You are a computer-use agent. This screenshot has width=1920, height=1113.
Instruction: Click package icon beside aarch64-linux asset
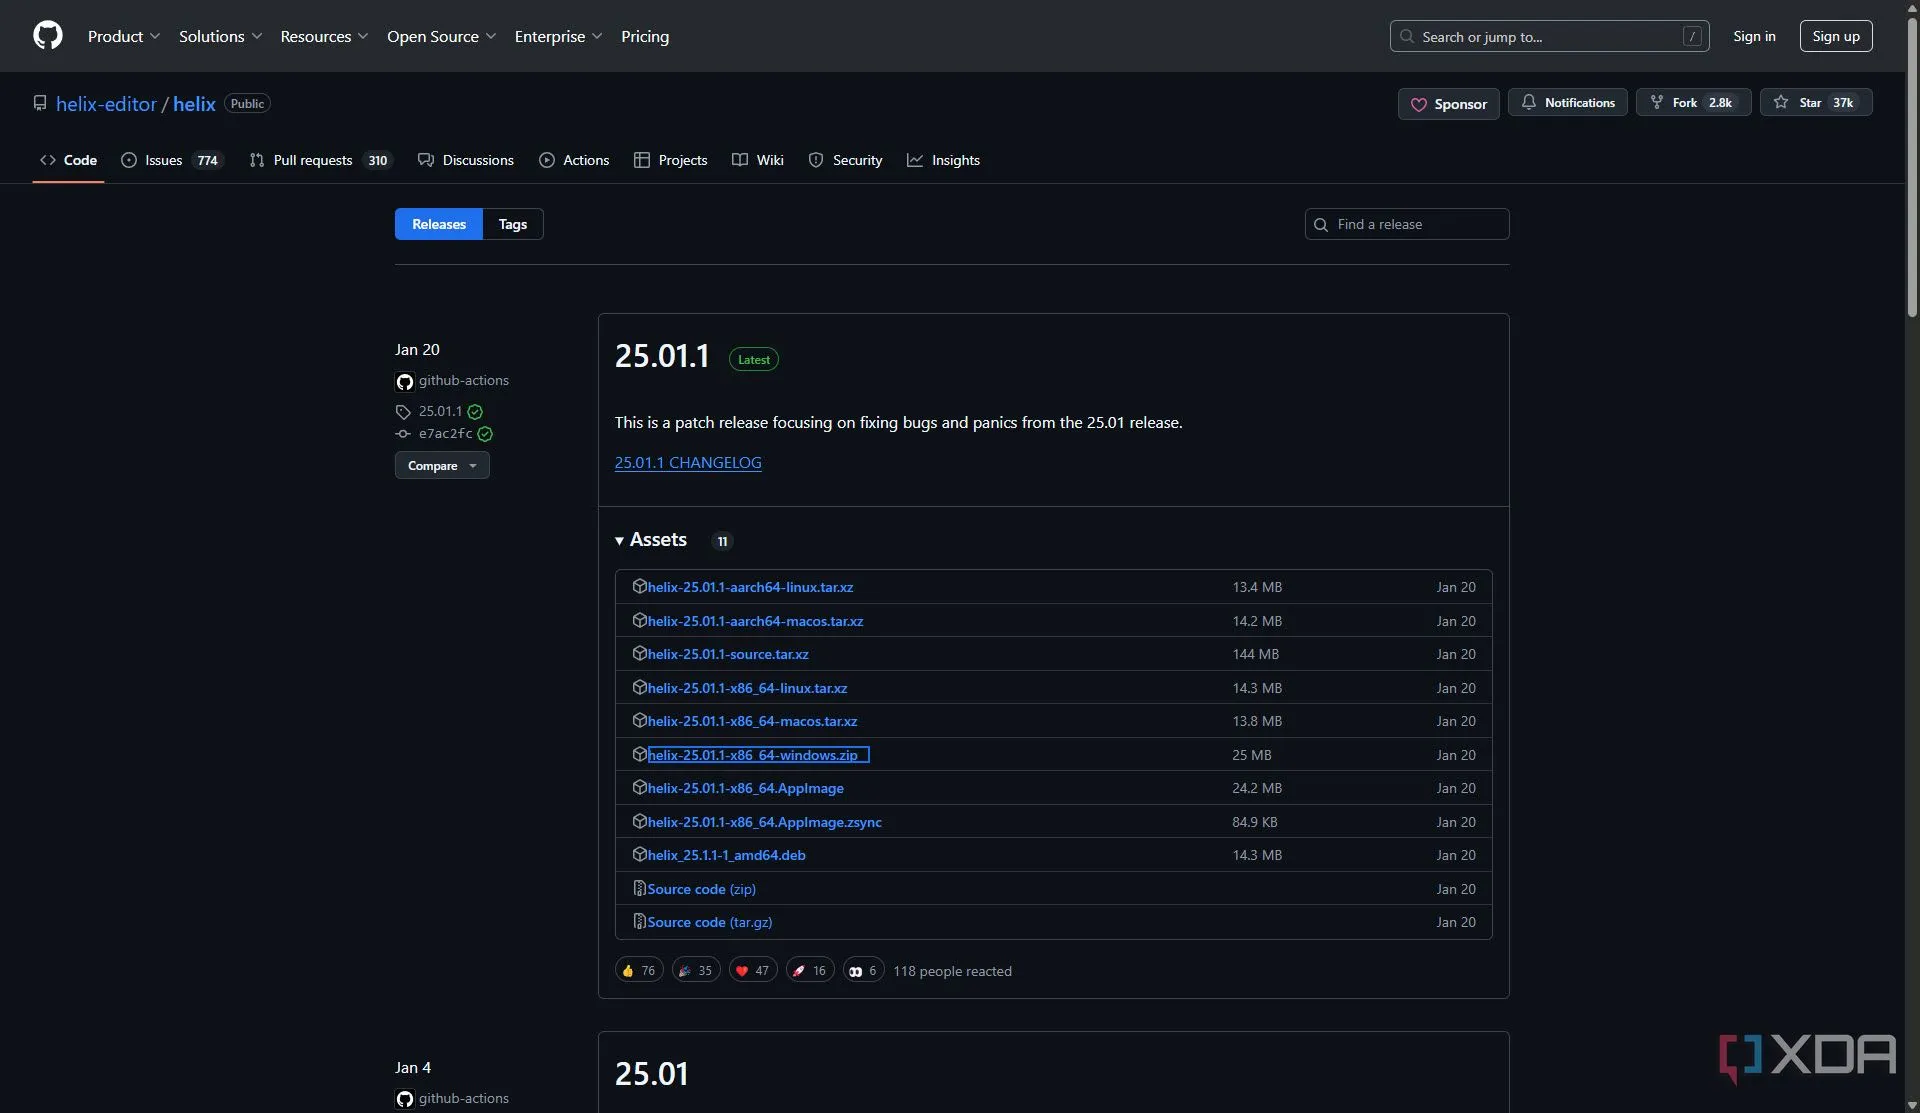640,586
